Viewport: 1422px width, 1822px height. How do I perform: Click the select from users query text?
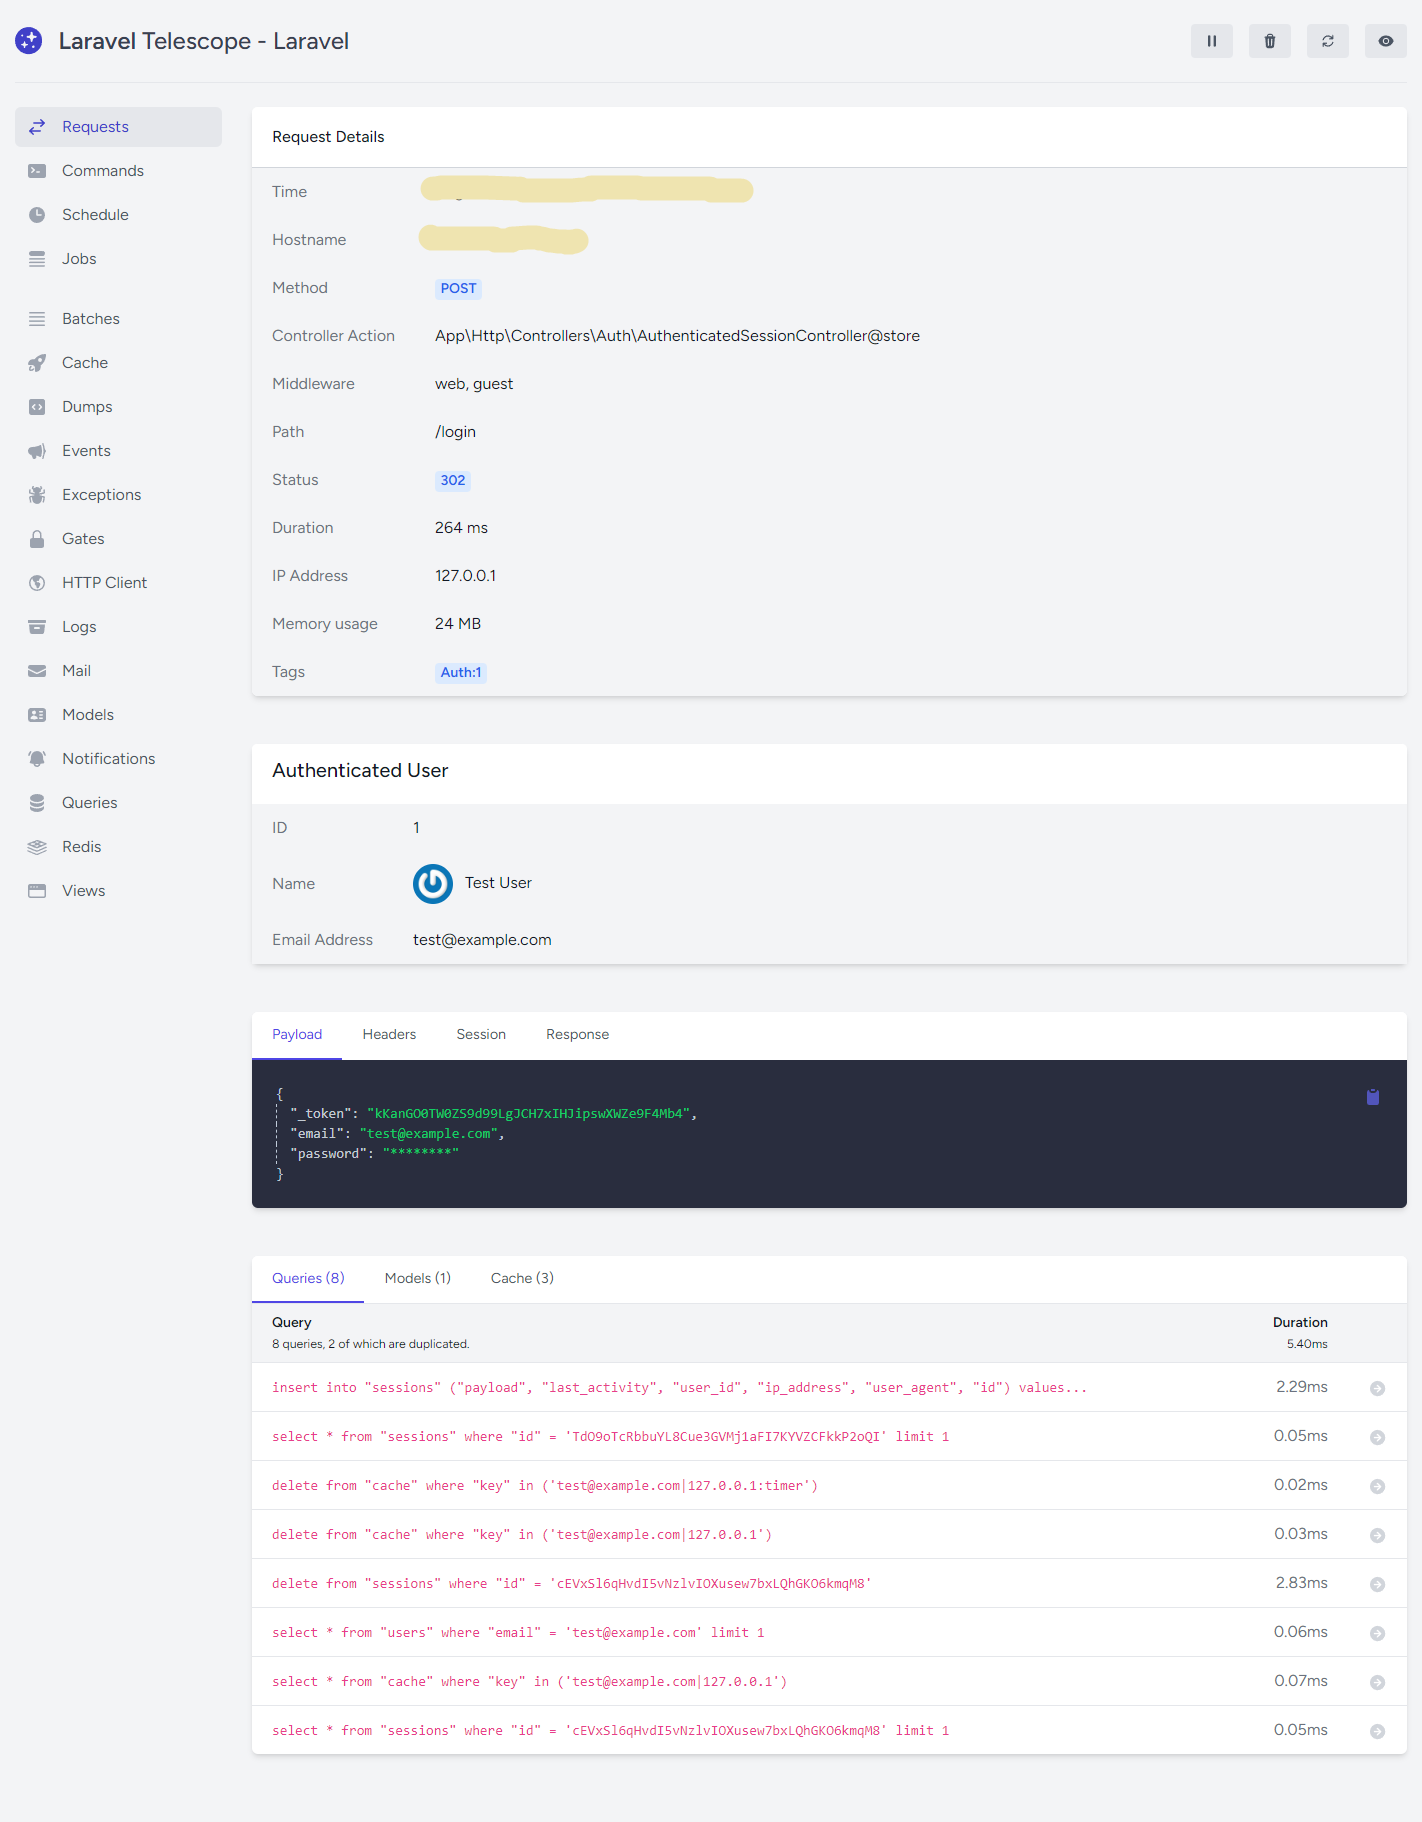(518, 1633)
